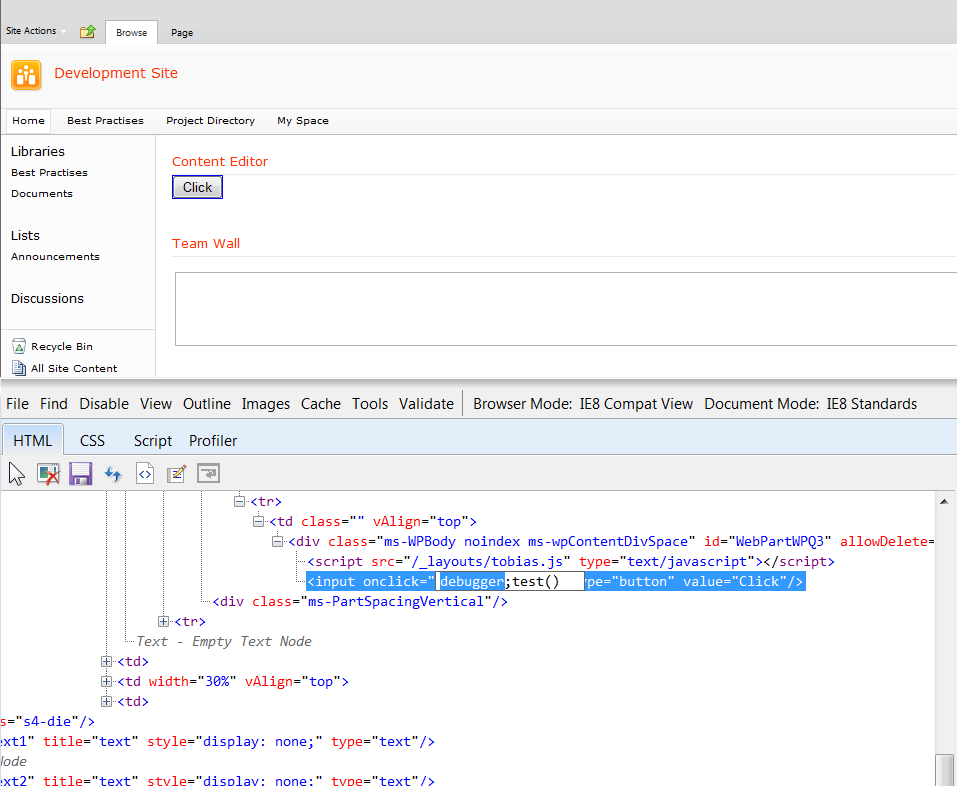The image size is (957, 786).
Task: Open the Recycle Bin link
Action: [x=62, y=346]
